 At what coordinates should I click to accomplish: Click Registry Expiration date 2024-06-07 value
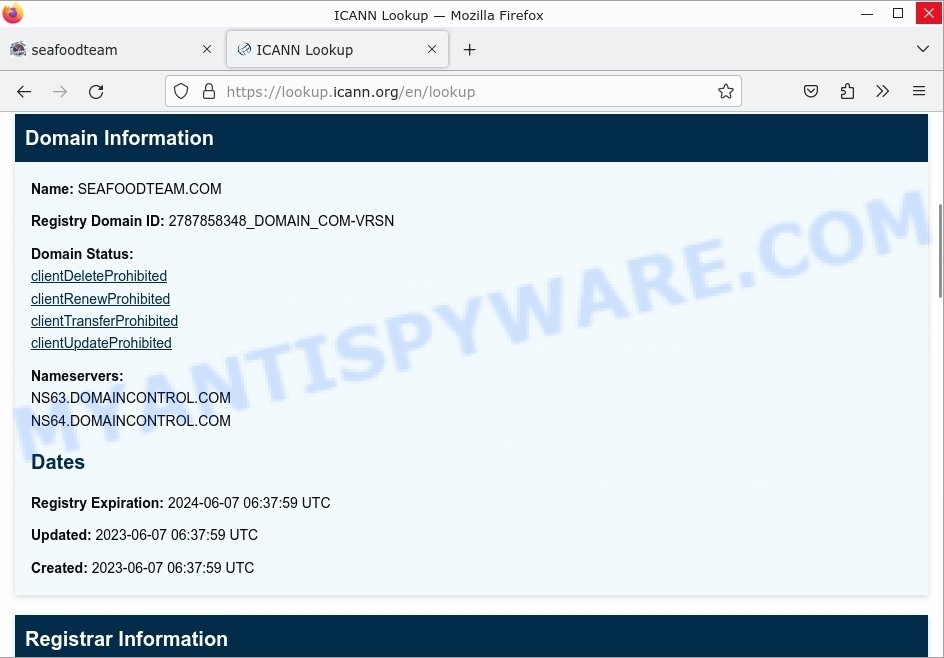coord(249,503)
